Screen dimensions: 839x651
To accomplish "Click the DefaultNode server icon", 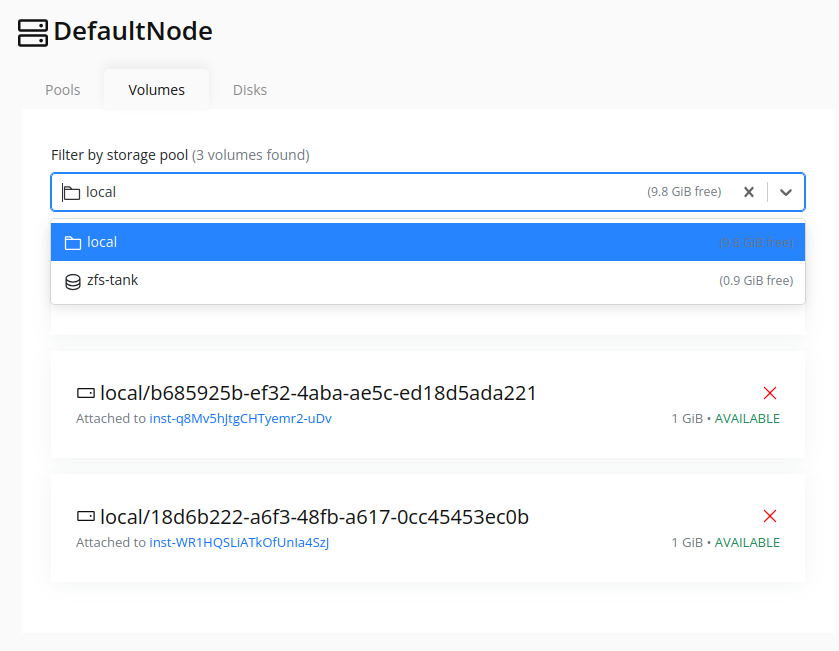I will tap(33, 33).
